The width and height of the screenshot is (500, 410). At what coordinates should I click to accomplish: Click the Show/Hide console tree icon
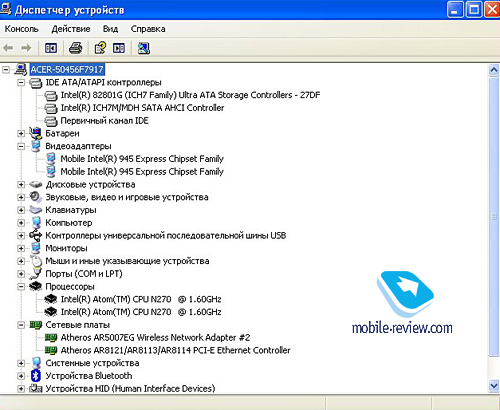pos(51,48)
